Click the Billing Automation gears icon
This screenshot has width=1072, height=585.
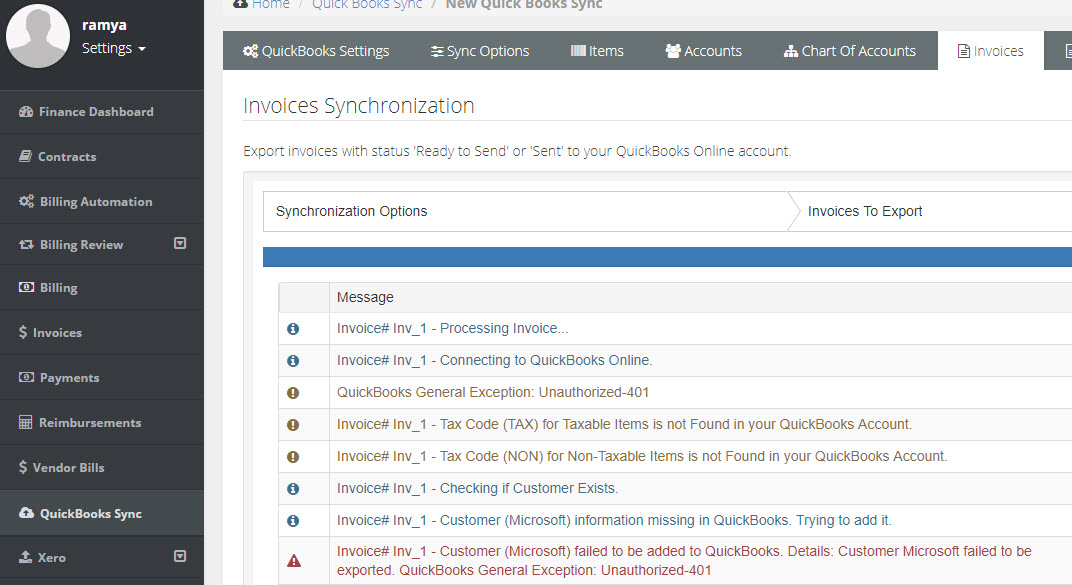click(x=27, y=201)
